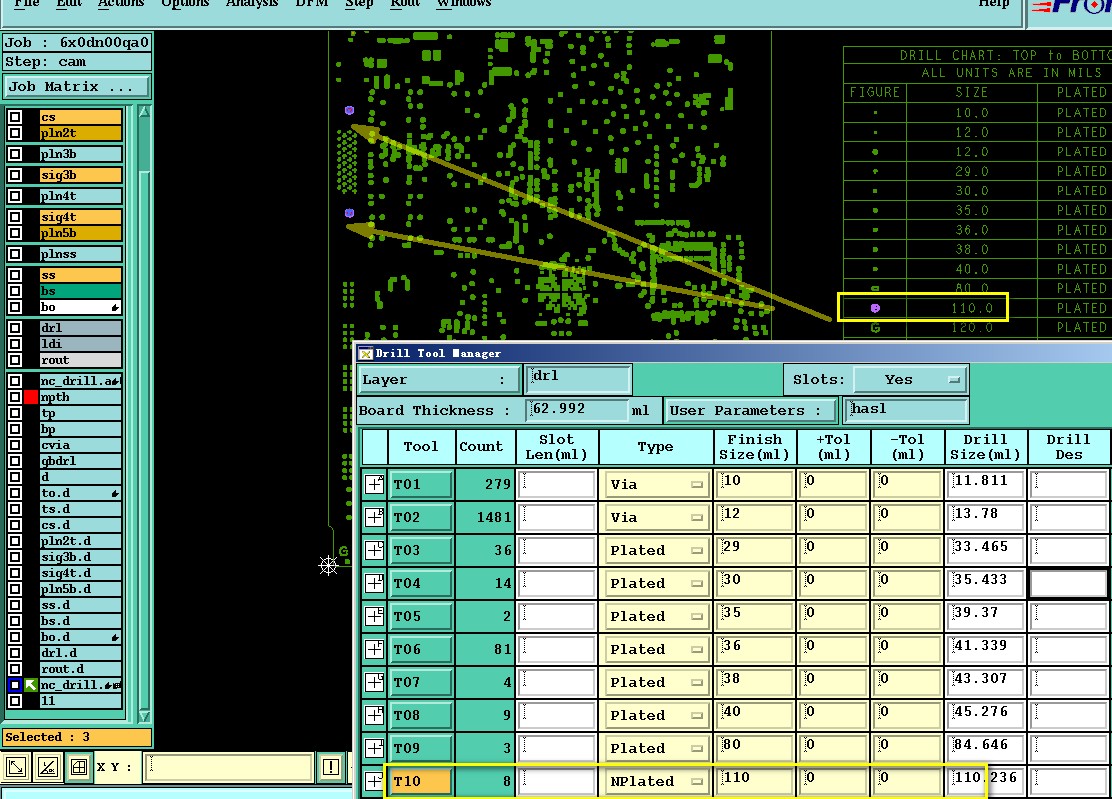Enable the checkbox beside layer sig3b
Viewport: 1112px width, 799px height.
pyautogui.click(x=15, y=175)
